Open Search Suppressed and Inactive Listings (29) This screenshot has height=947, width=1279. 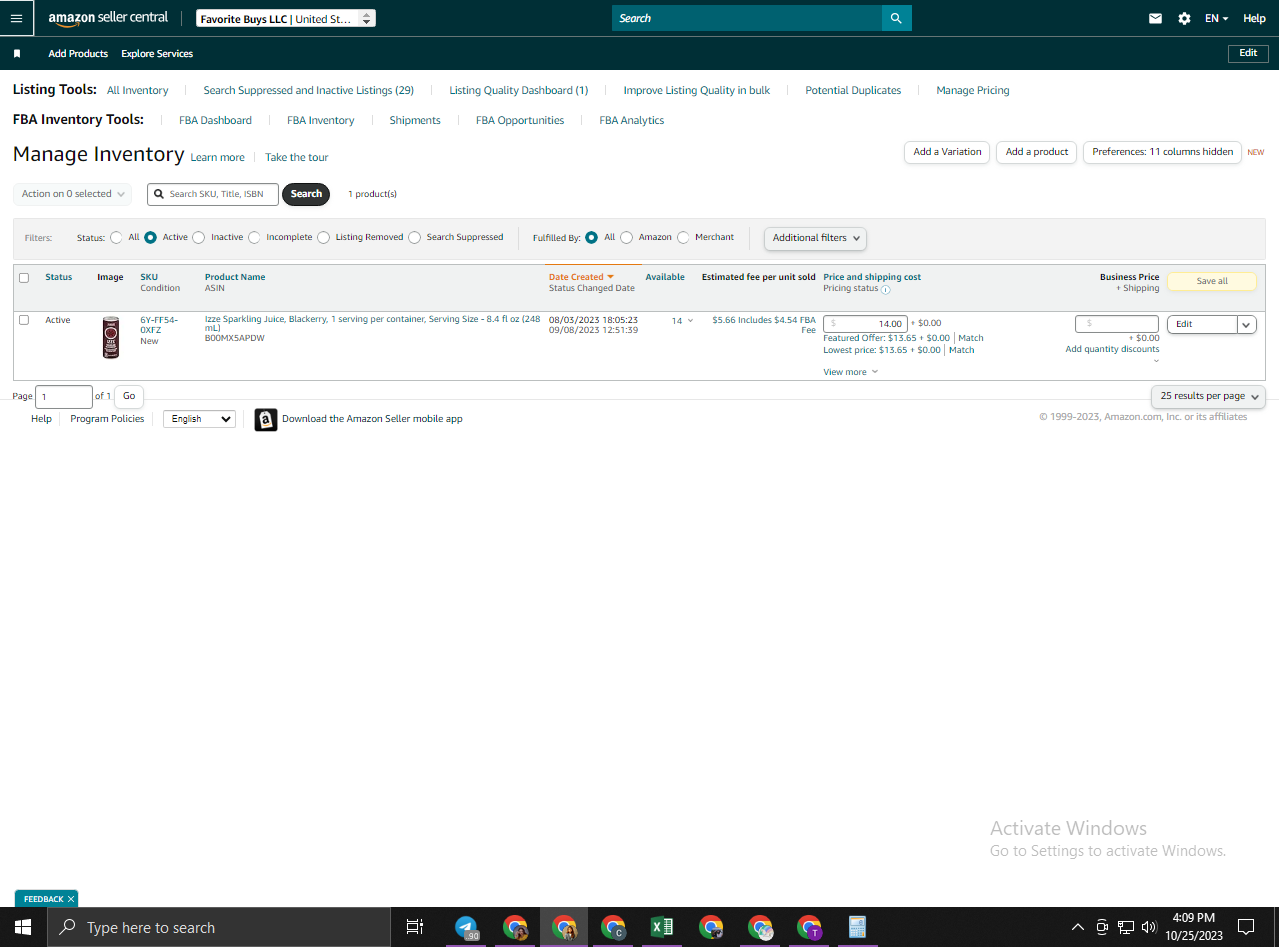click(x=308, y=90)
